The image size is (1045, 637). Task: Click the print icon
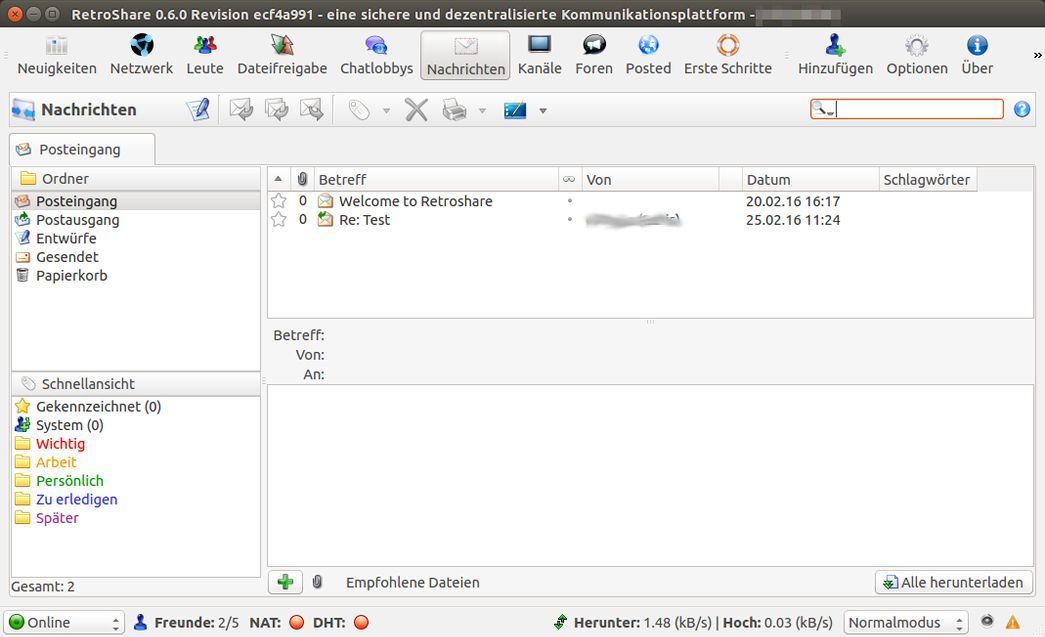[455, 109]
